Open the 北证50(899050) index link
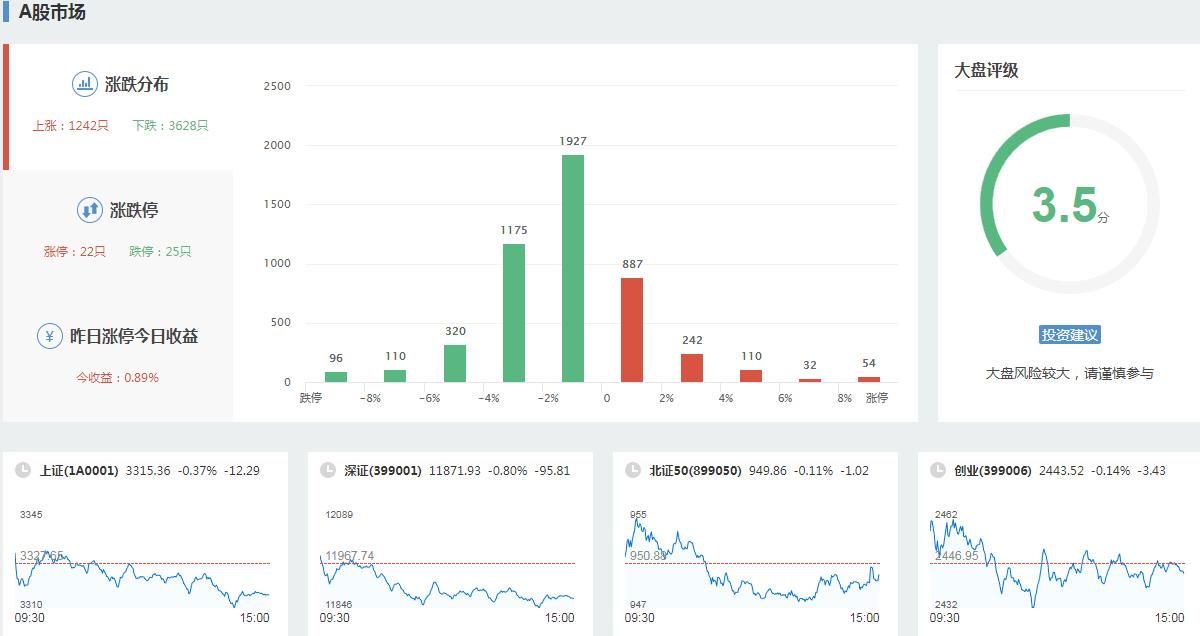Image resolution: width=1200 pixels, height=636 pixels. coord(695,470)
